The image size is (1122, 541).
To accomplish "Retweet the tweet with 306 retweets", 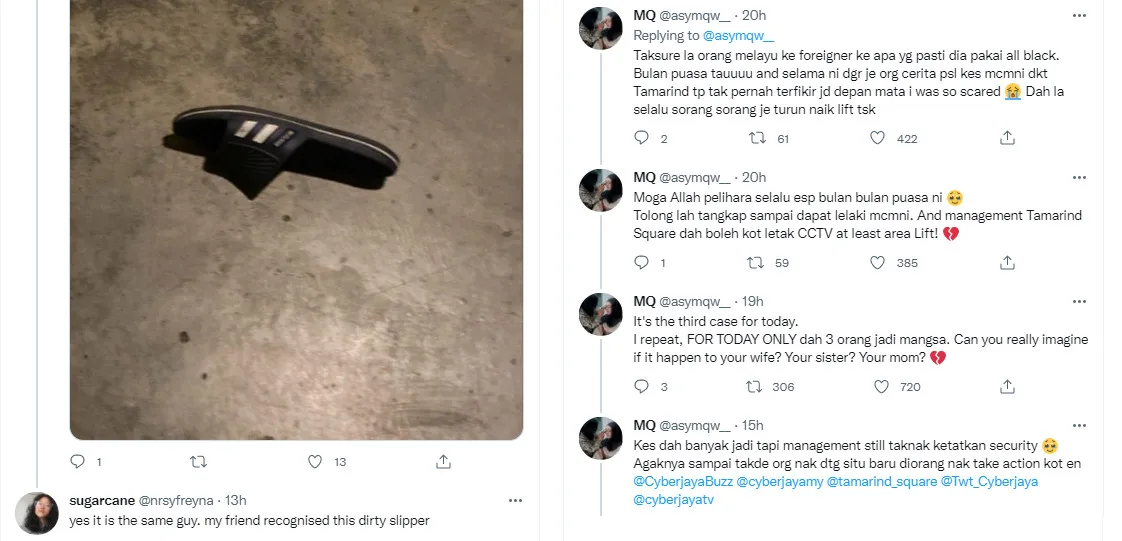I will click(757, 386).
